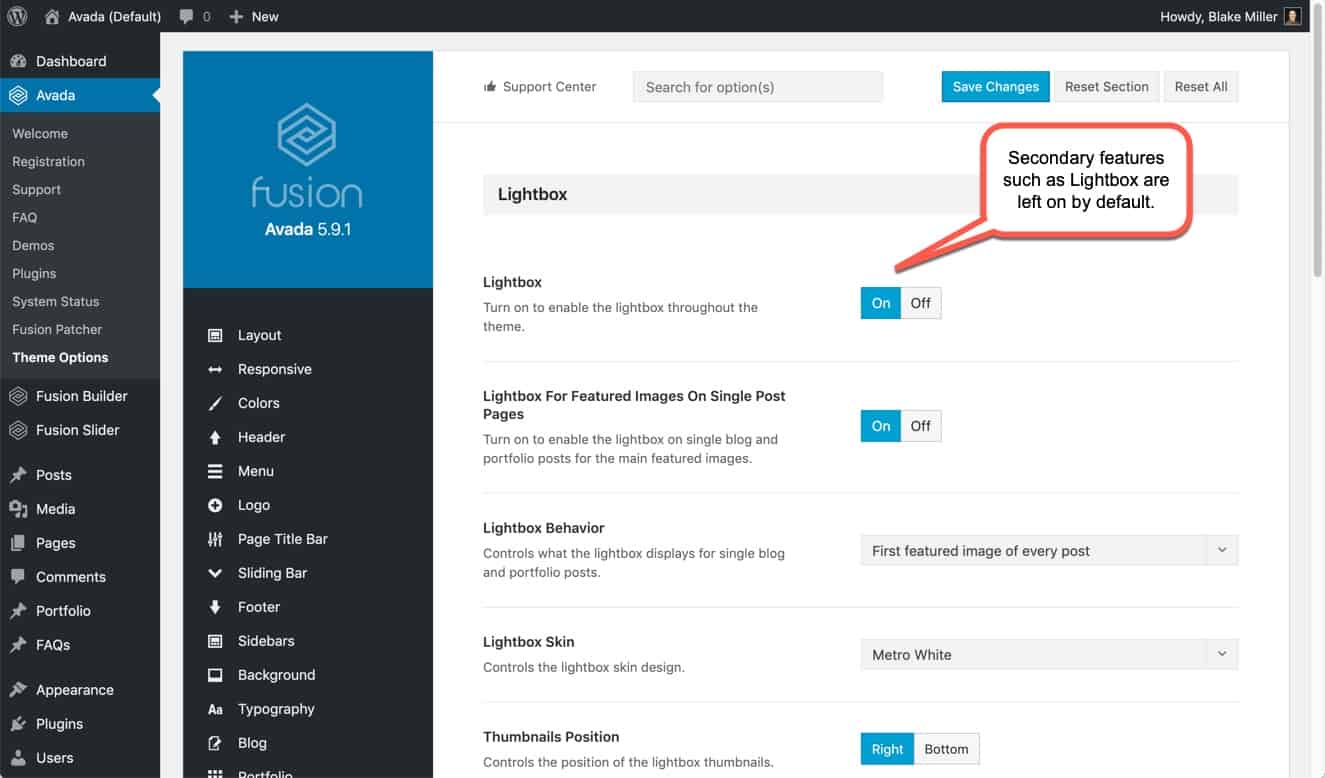
Task: Click the Blog section edit icon
Action: 215,743
